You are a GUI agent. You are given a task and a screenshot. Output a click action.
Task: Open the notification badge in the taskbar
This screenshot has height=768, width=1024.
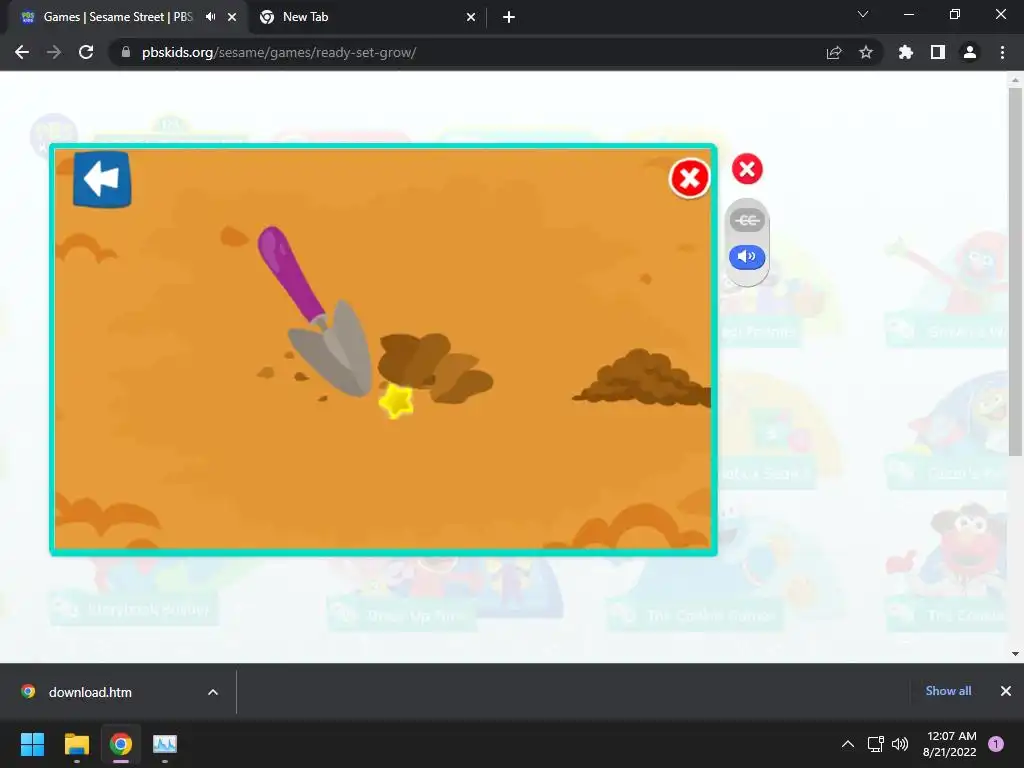[996, 744]
